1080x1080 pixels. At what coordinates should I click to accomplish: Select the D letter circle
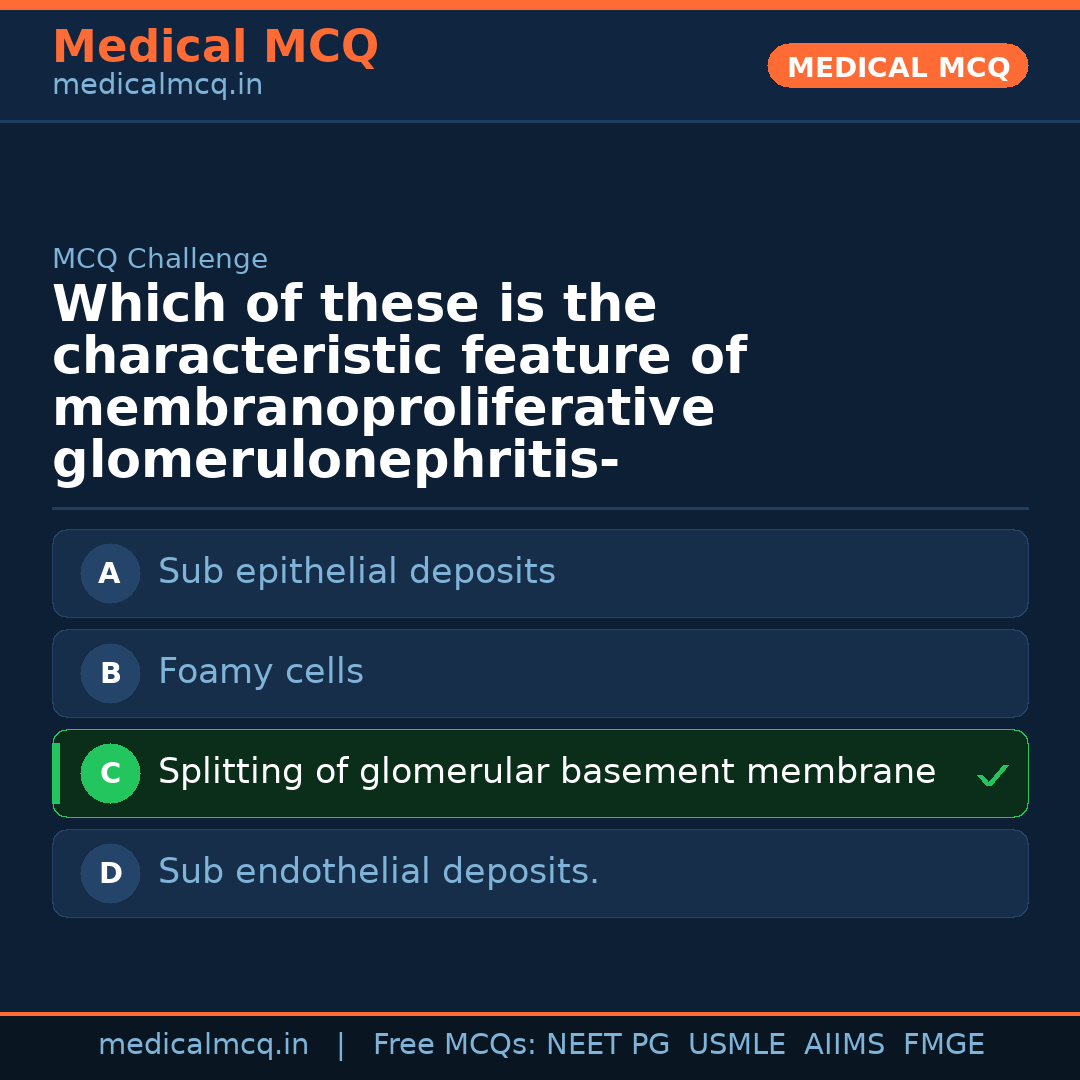point(110,874)
